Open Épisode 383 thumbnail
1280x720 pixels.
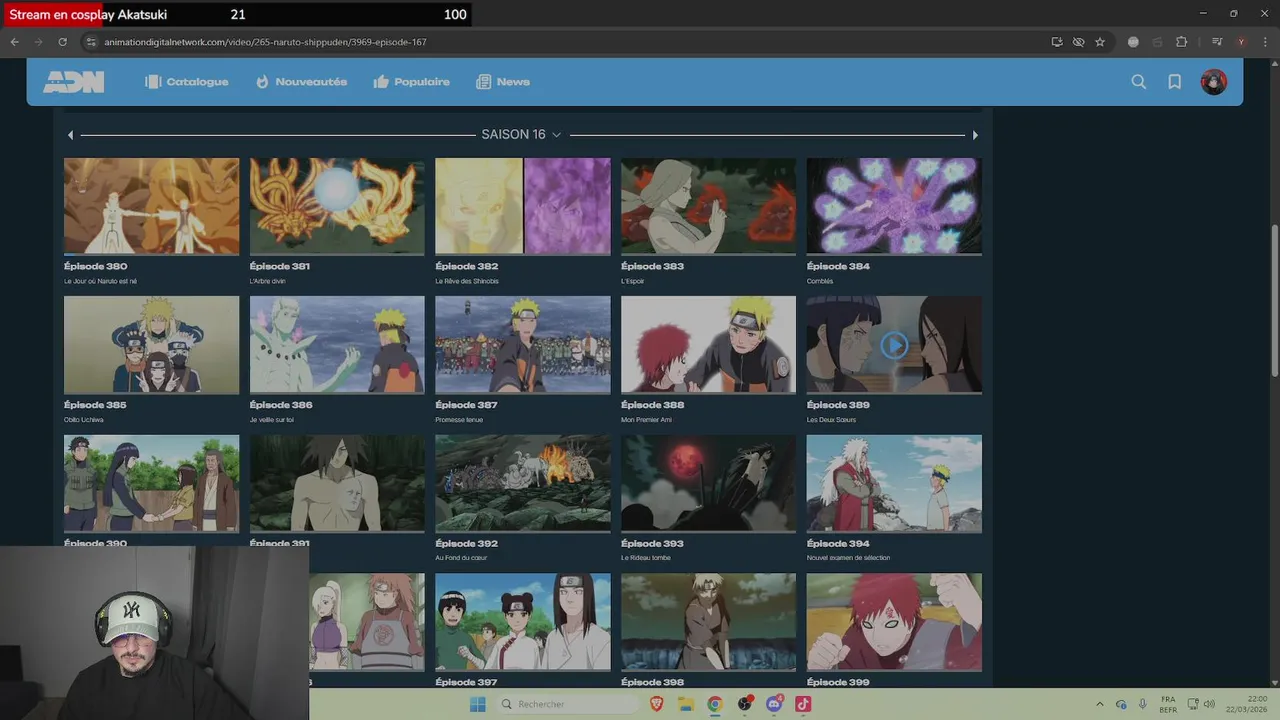708,206
